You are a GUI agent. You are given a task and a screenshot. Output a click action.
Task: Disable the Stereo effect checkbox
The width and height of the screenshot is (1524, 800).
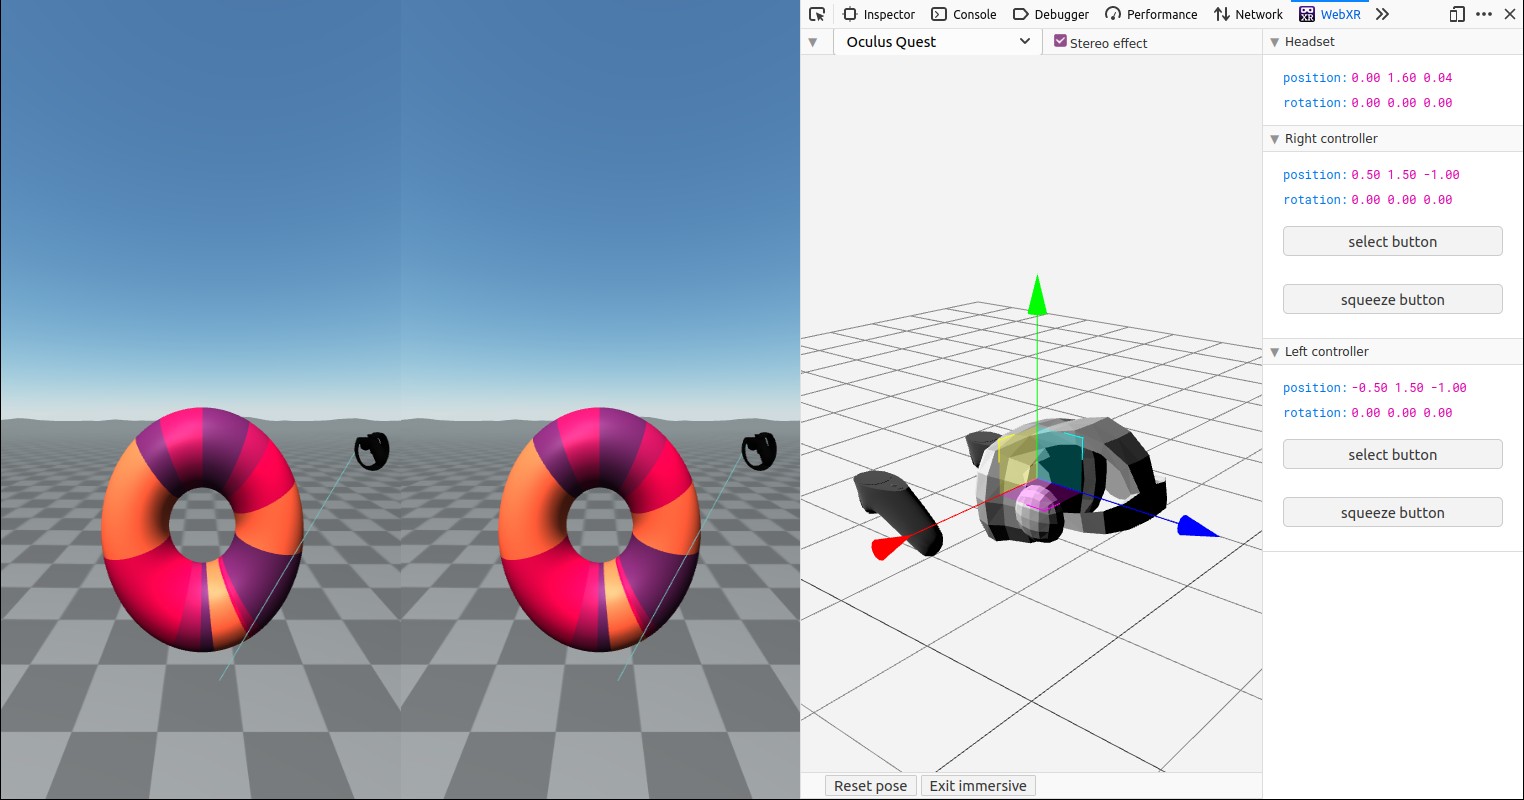point(1061,41)
